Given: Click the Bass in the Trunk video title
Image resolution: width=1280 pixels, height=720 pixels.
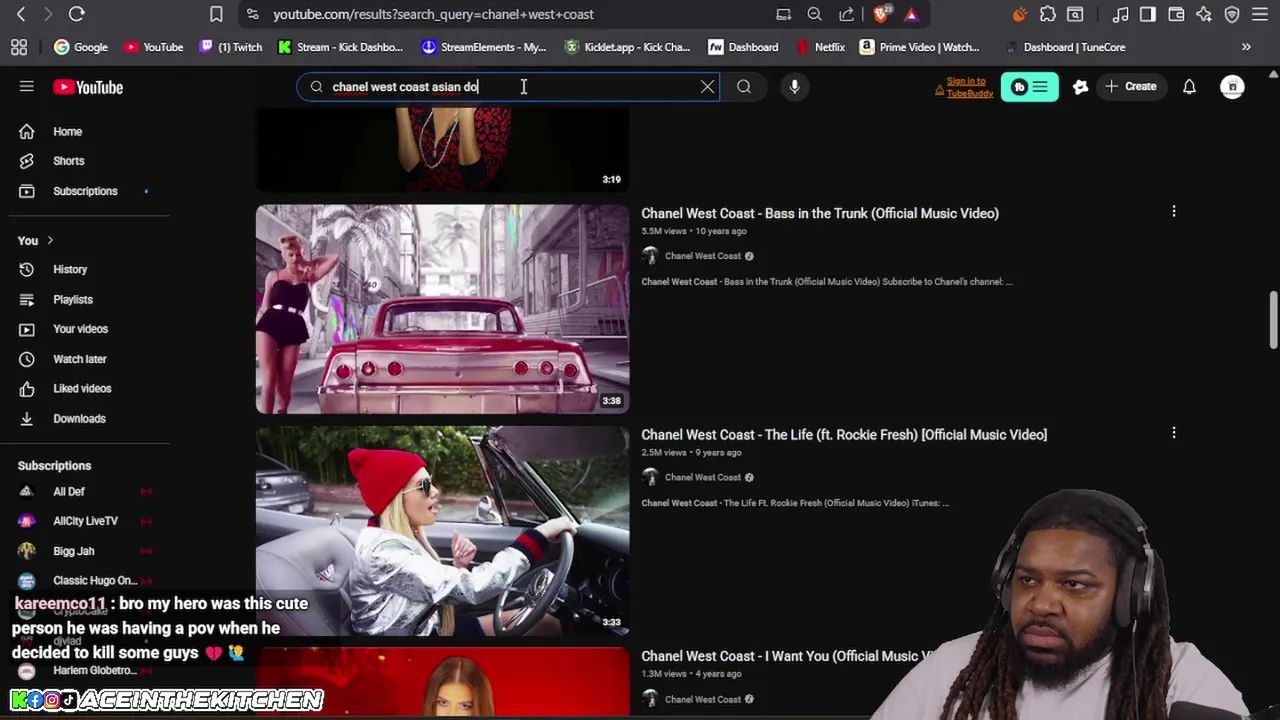Looking at the screenshot, I should click(x=820, y=213).
